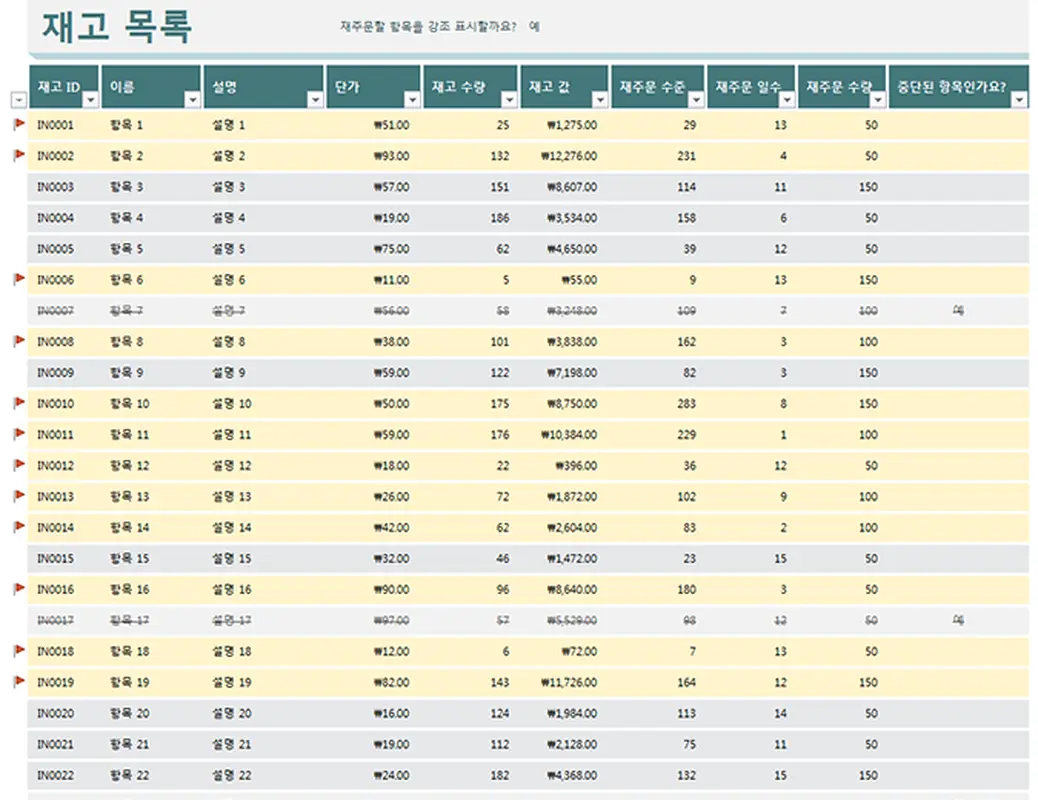Viewport: 1038px width, 800px height.
Task: Open the flag column filter dropdown
Action: coord(19,99)
